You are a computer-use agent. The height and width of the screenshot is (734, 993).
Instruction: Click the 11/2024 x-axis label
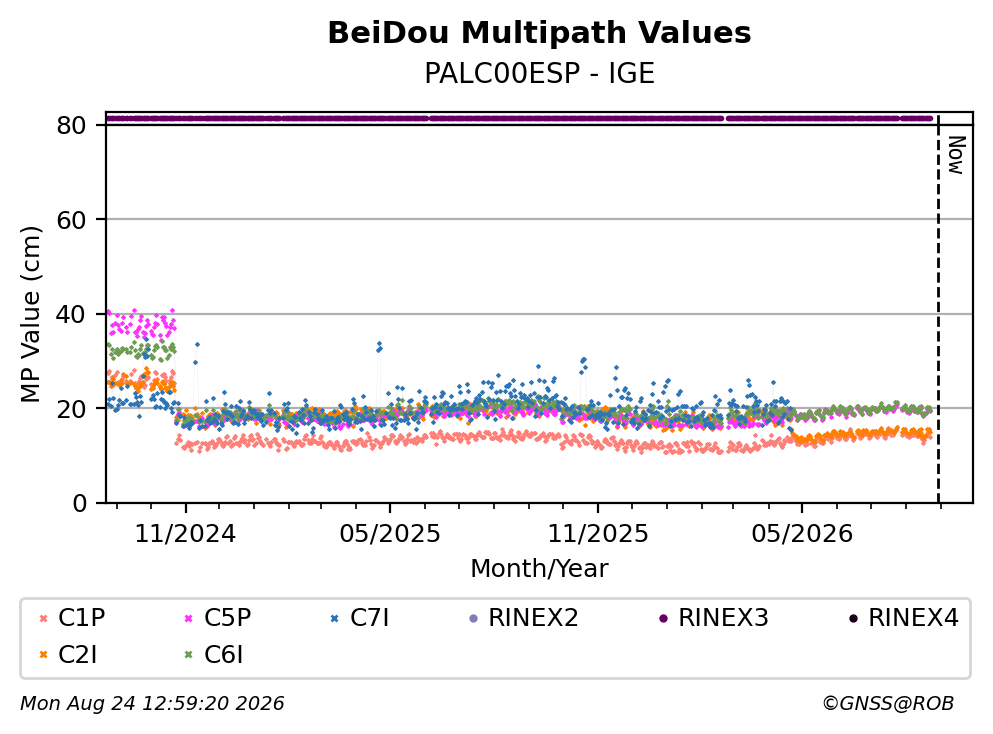click(185, 534)
